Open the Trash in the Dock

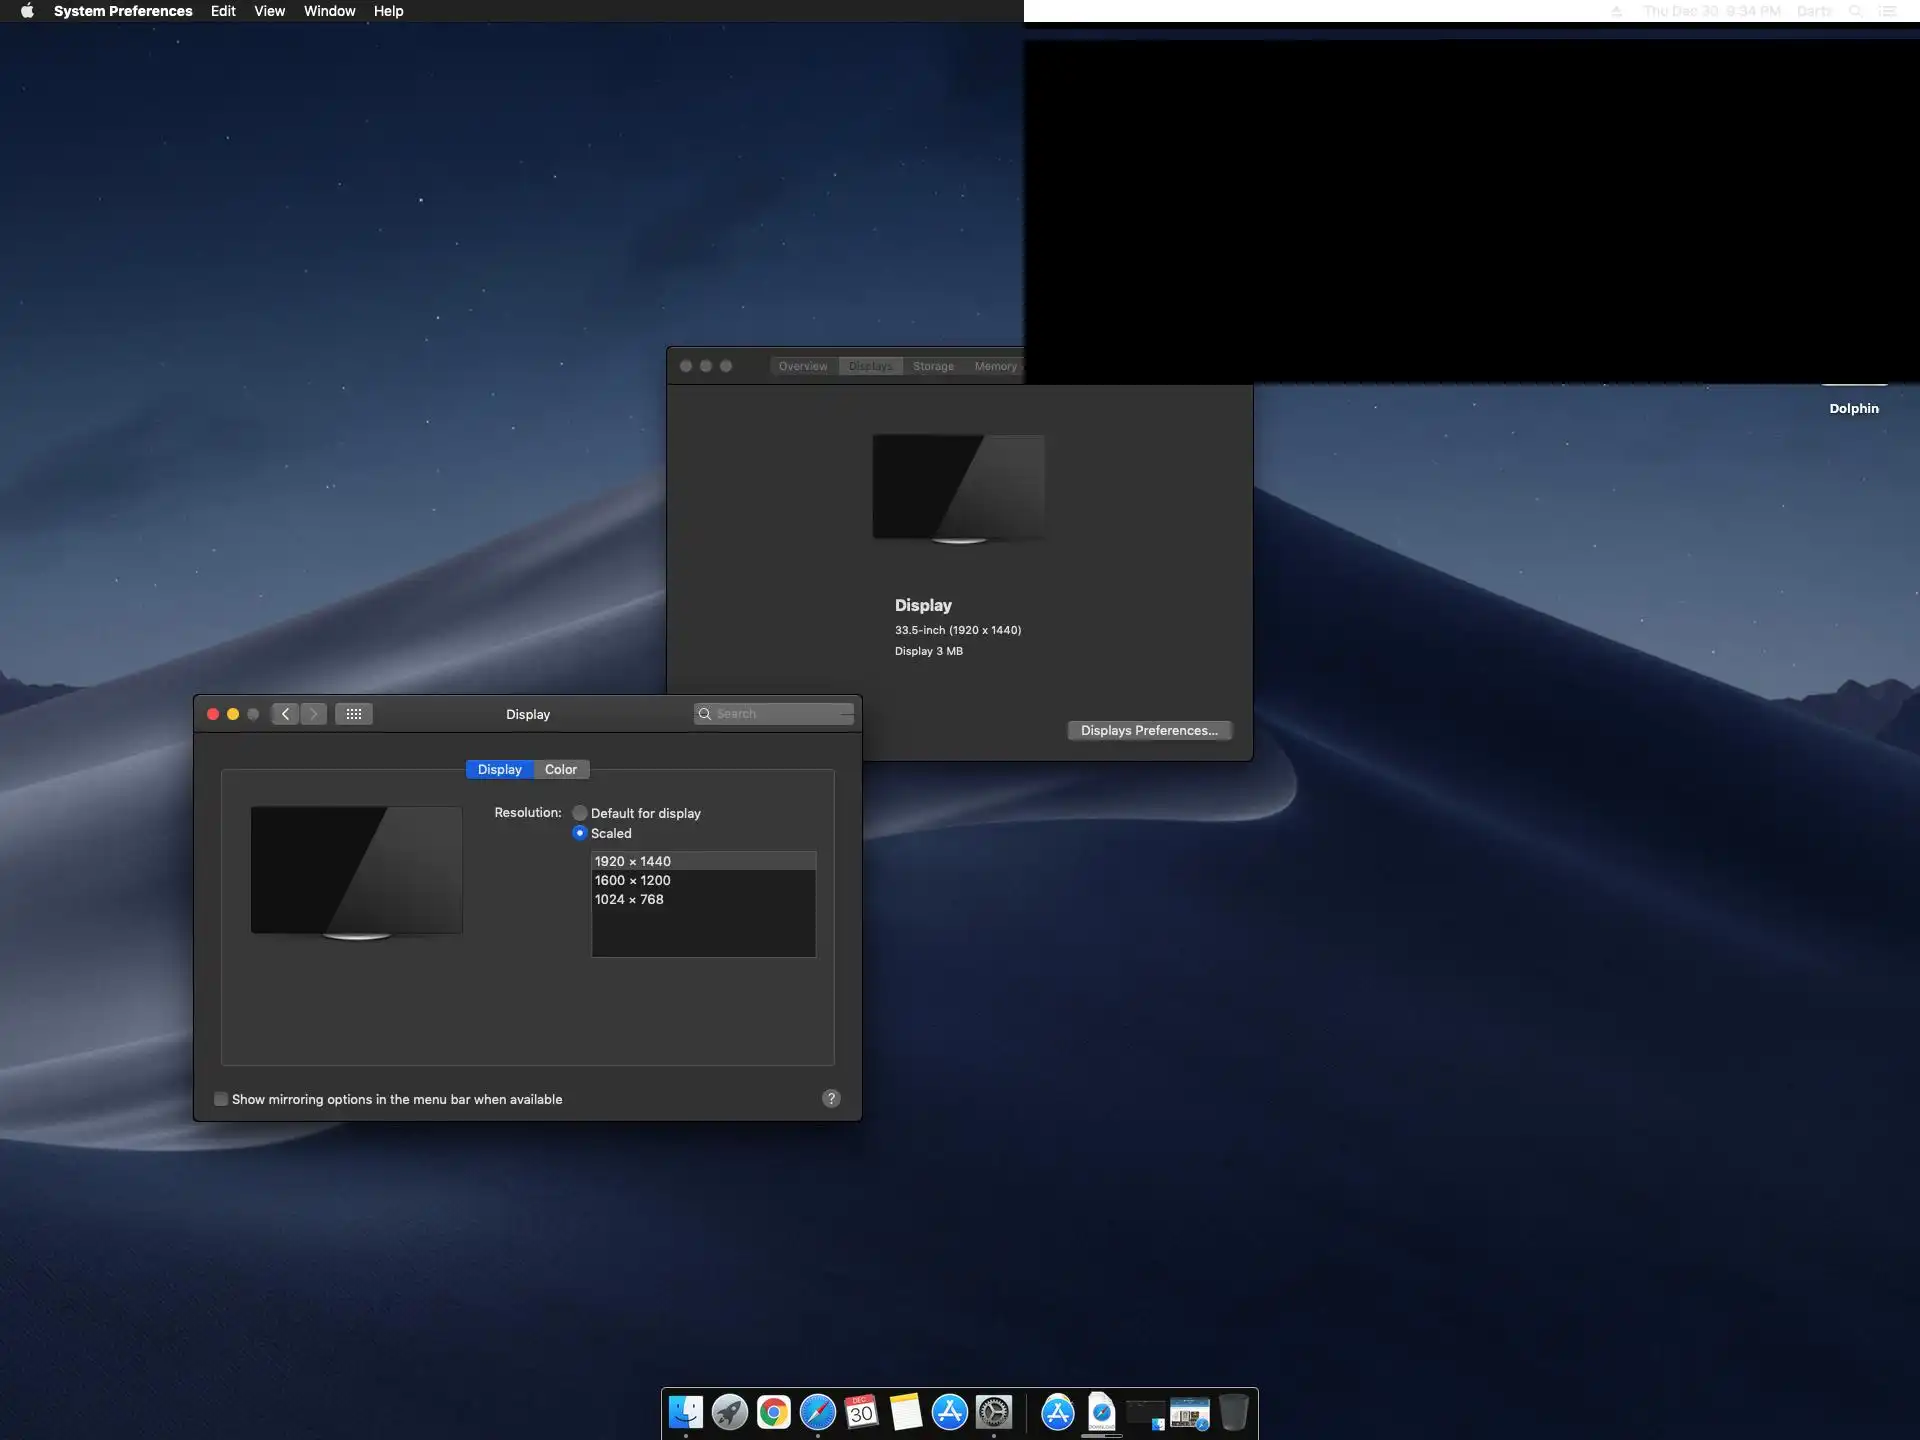[1234, 1412]
